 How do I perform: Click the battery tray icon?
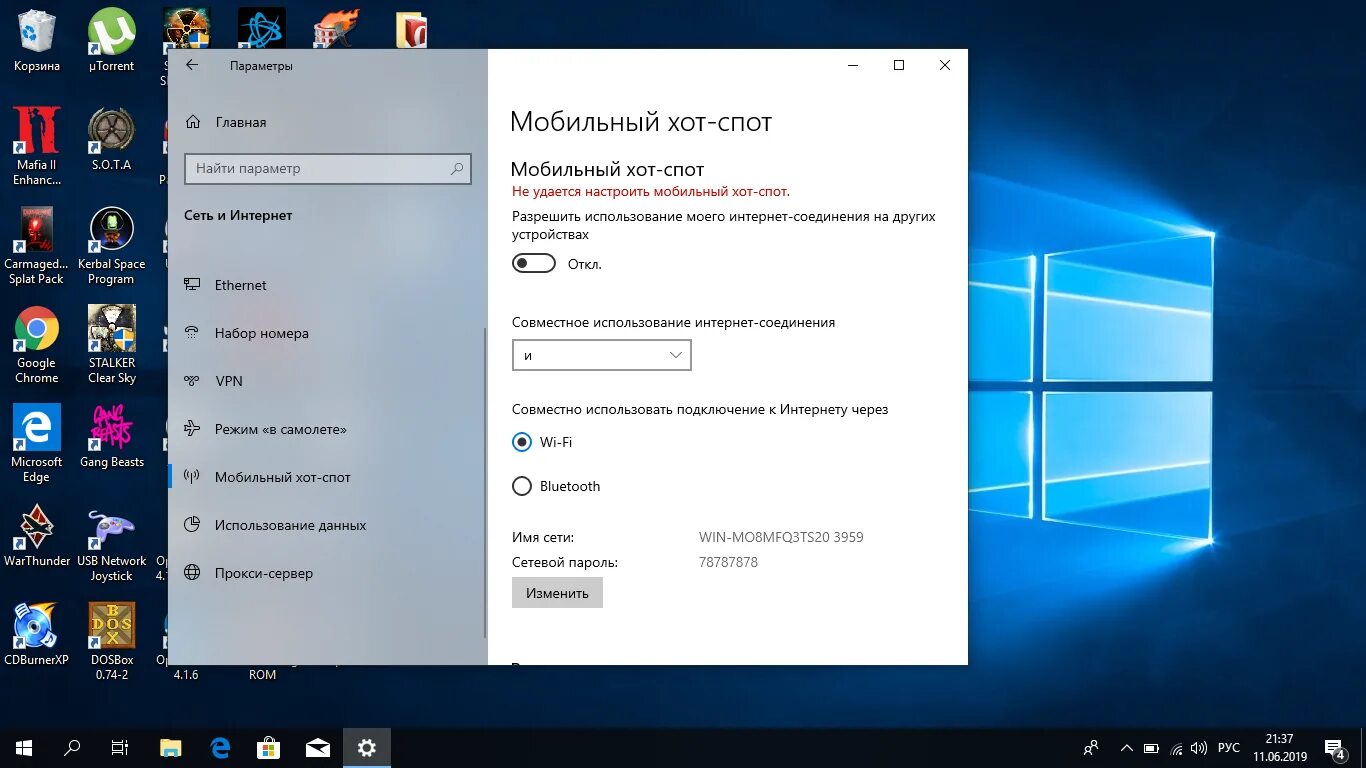click(1151, 748)
